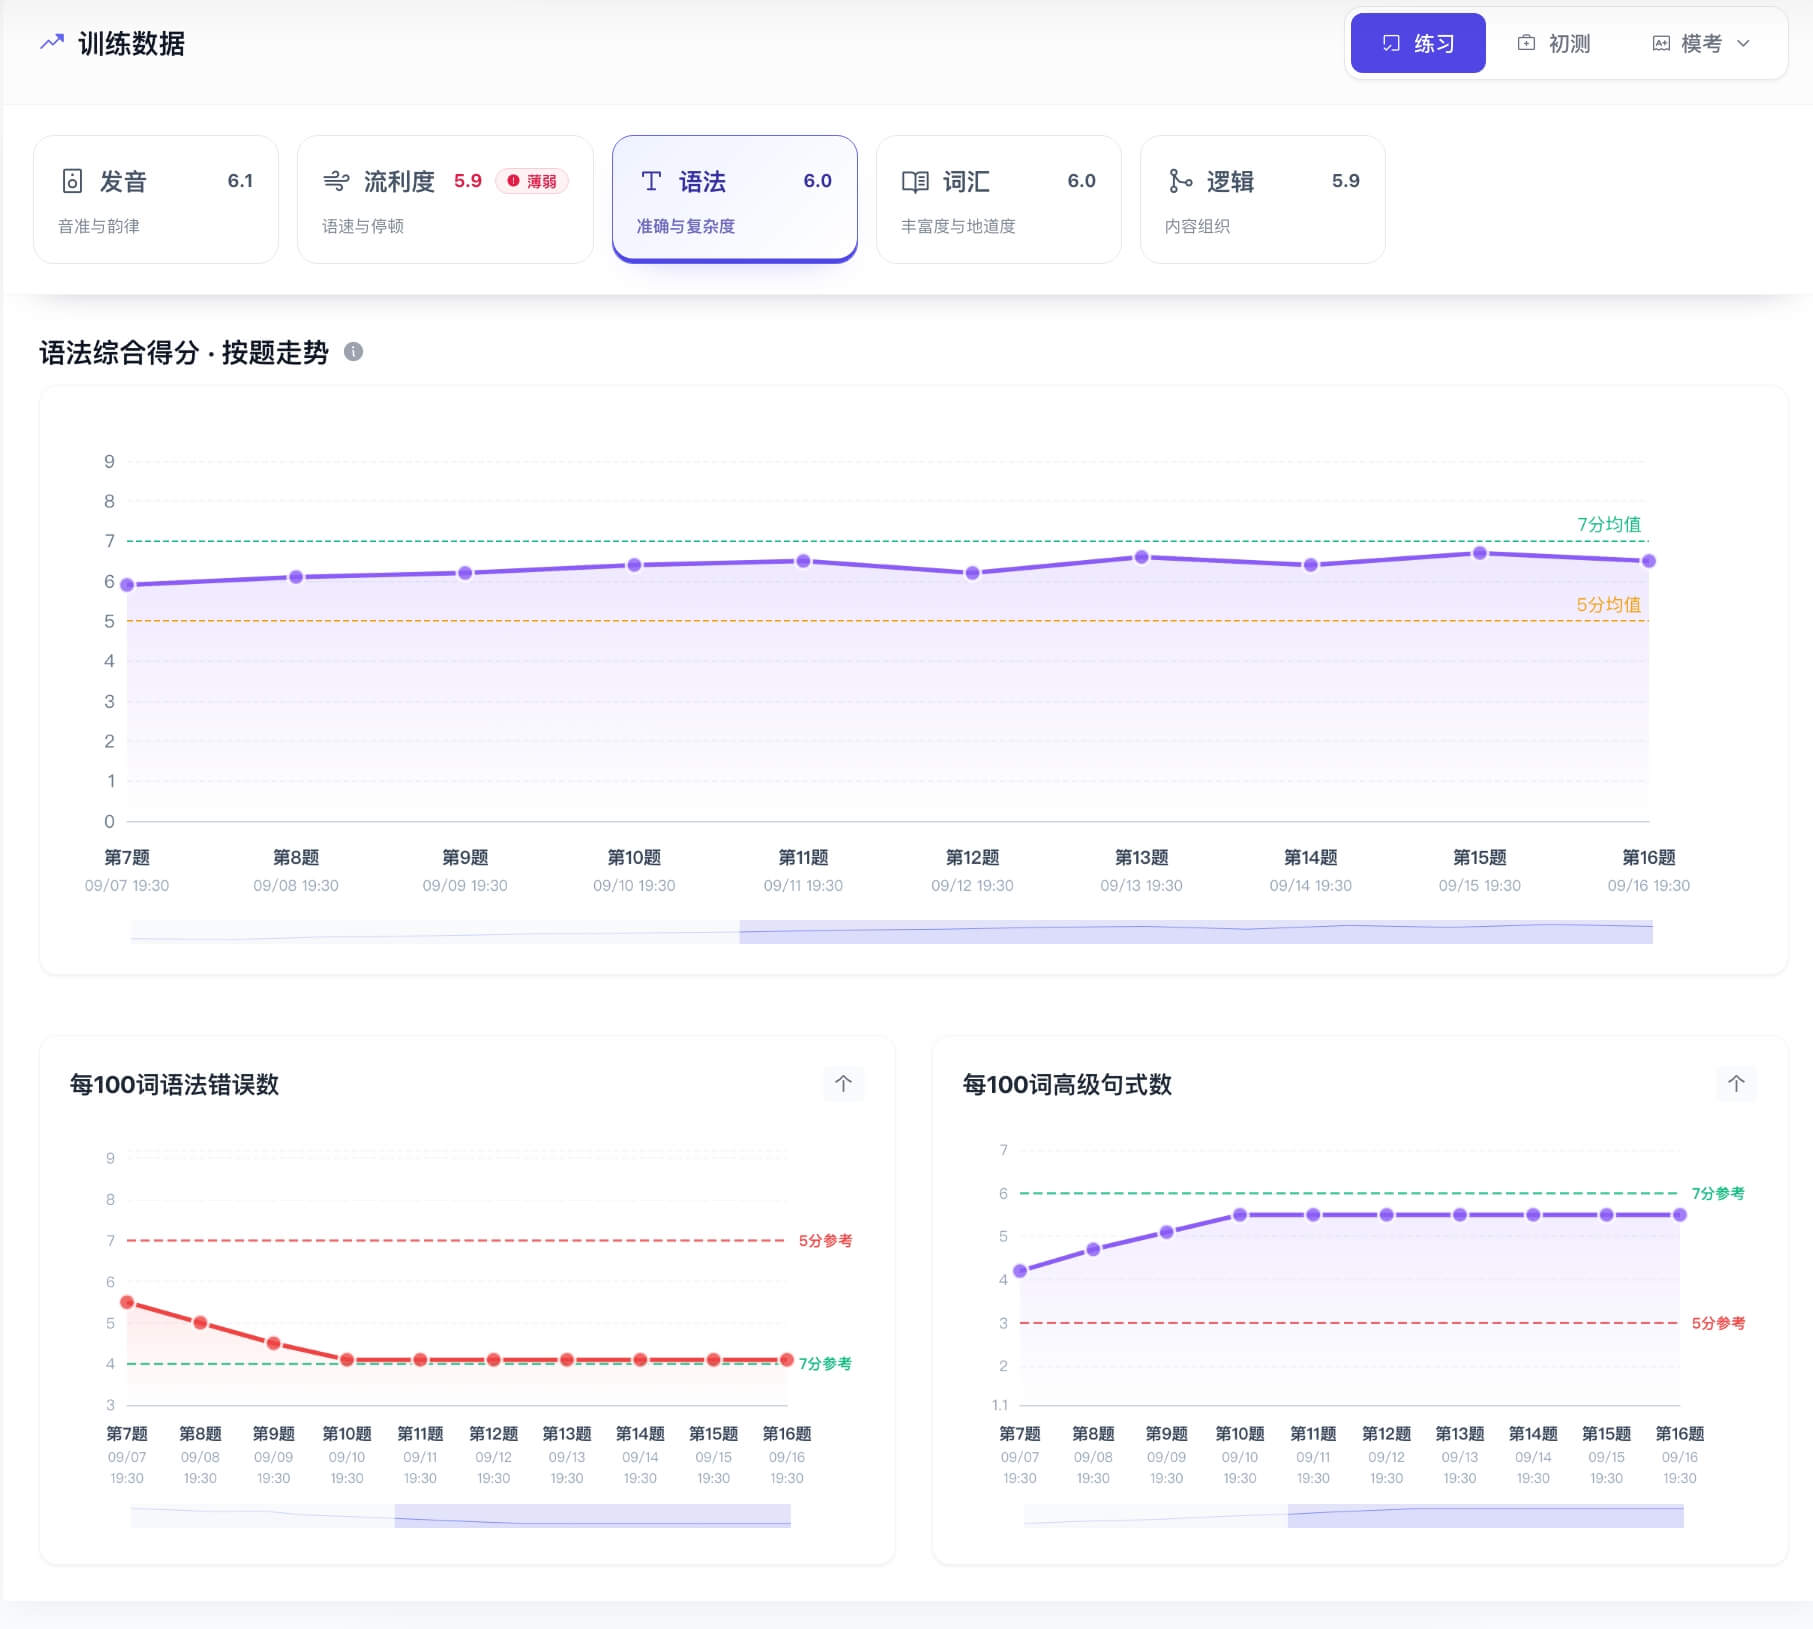
Task: Click the 5分均值 reference line label
Action: point(1608,604)
